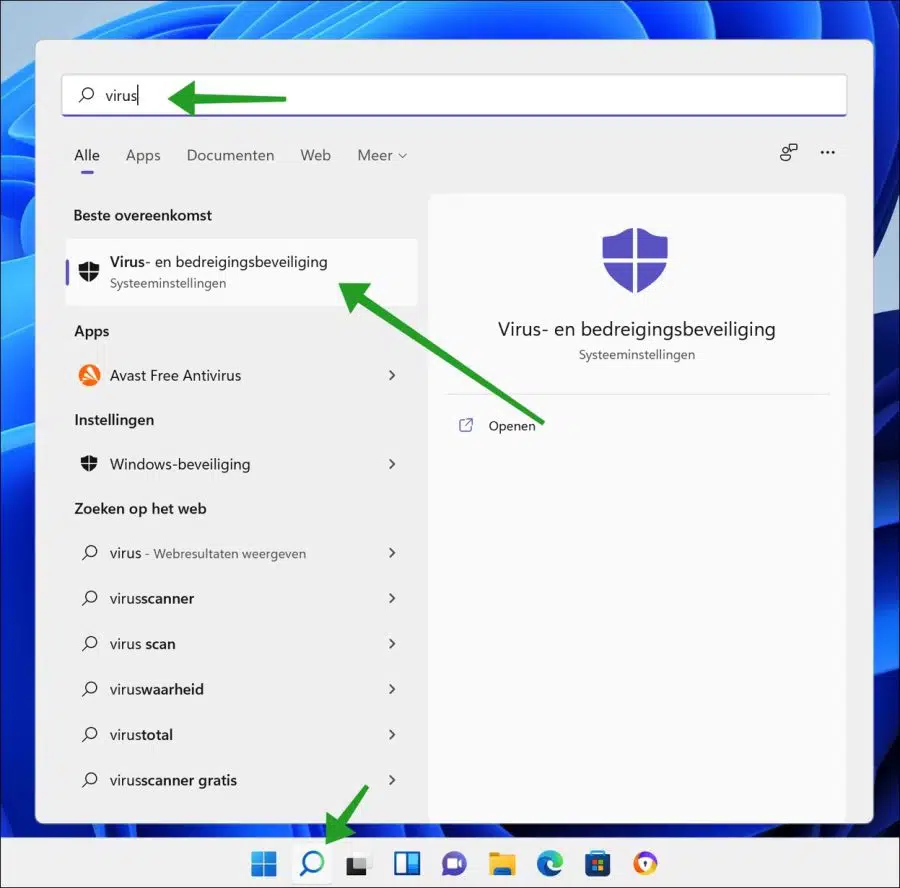900x888 pixels.
Task: Open the Widgets panel icon in taskbar
Action: coord(407,863)
